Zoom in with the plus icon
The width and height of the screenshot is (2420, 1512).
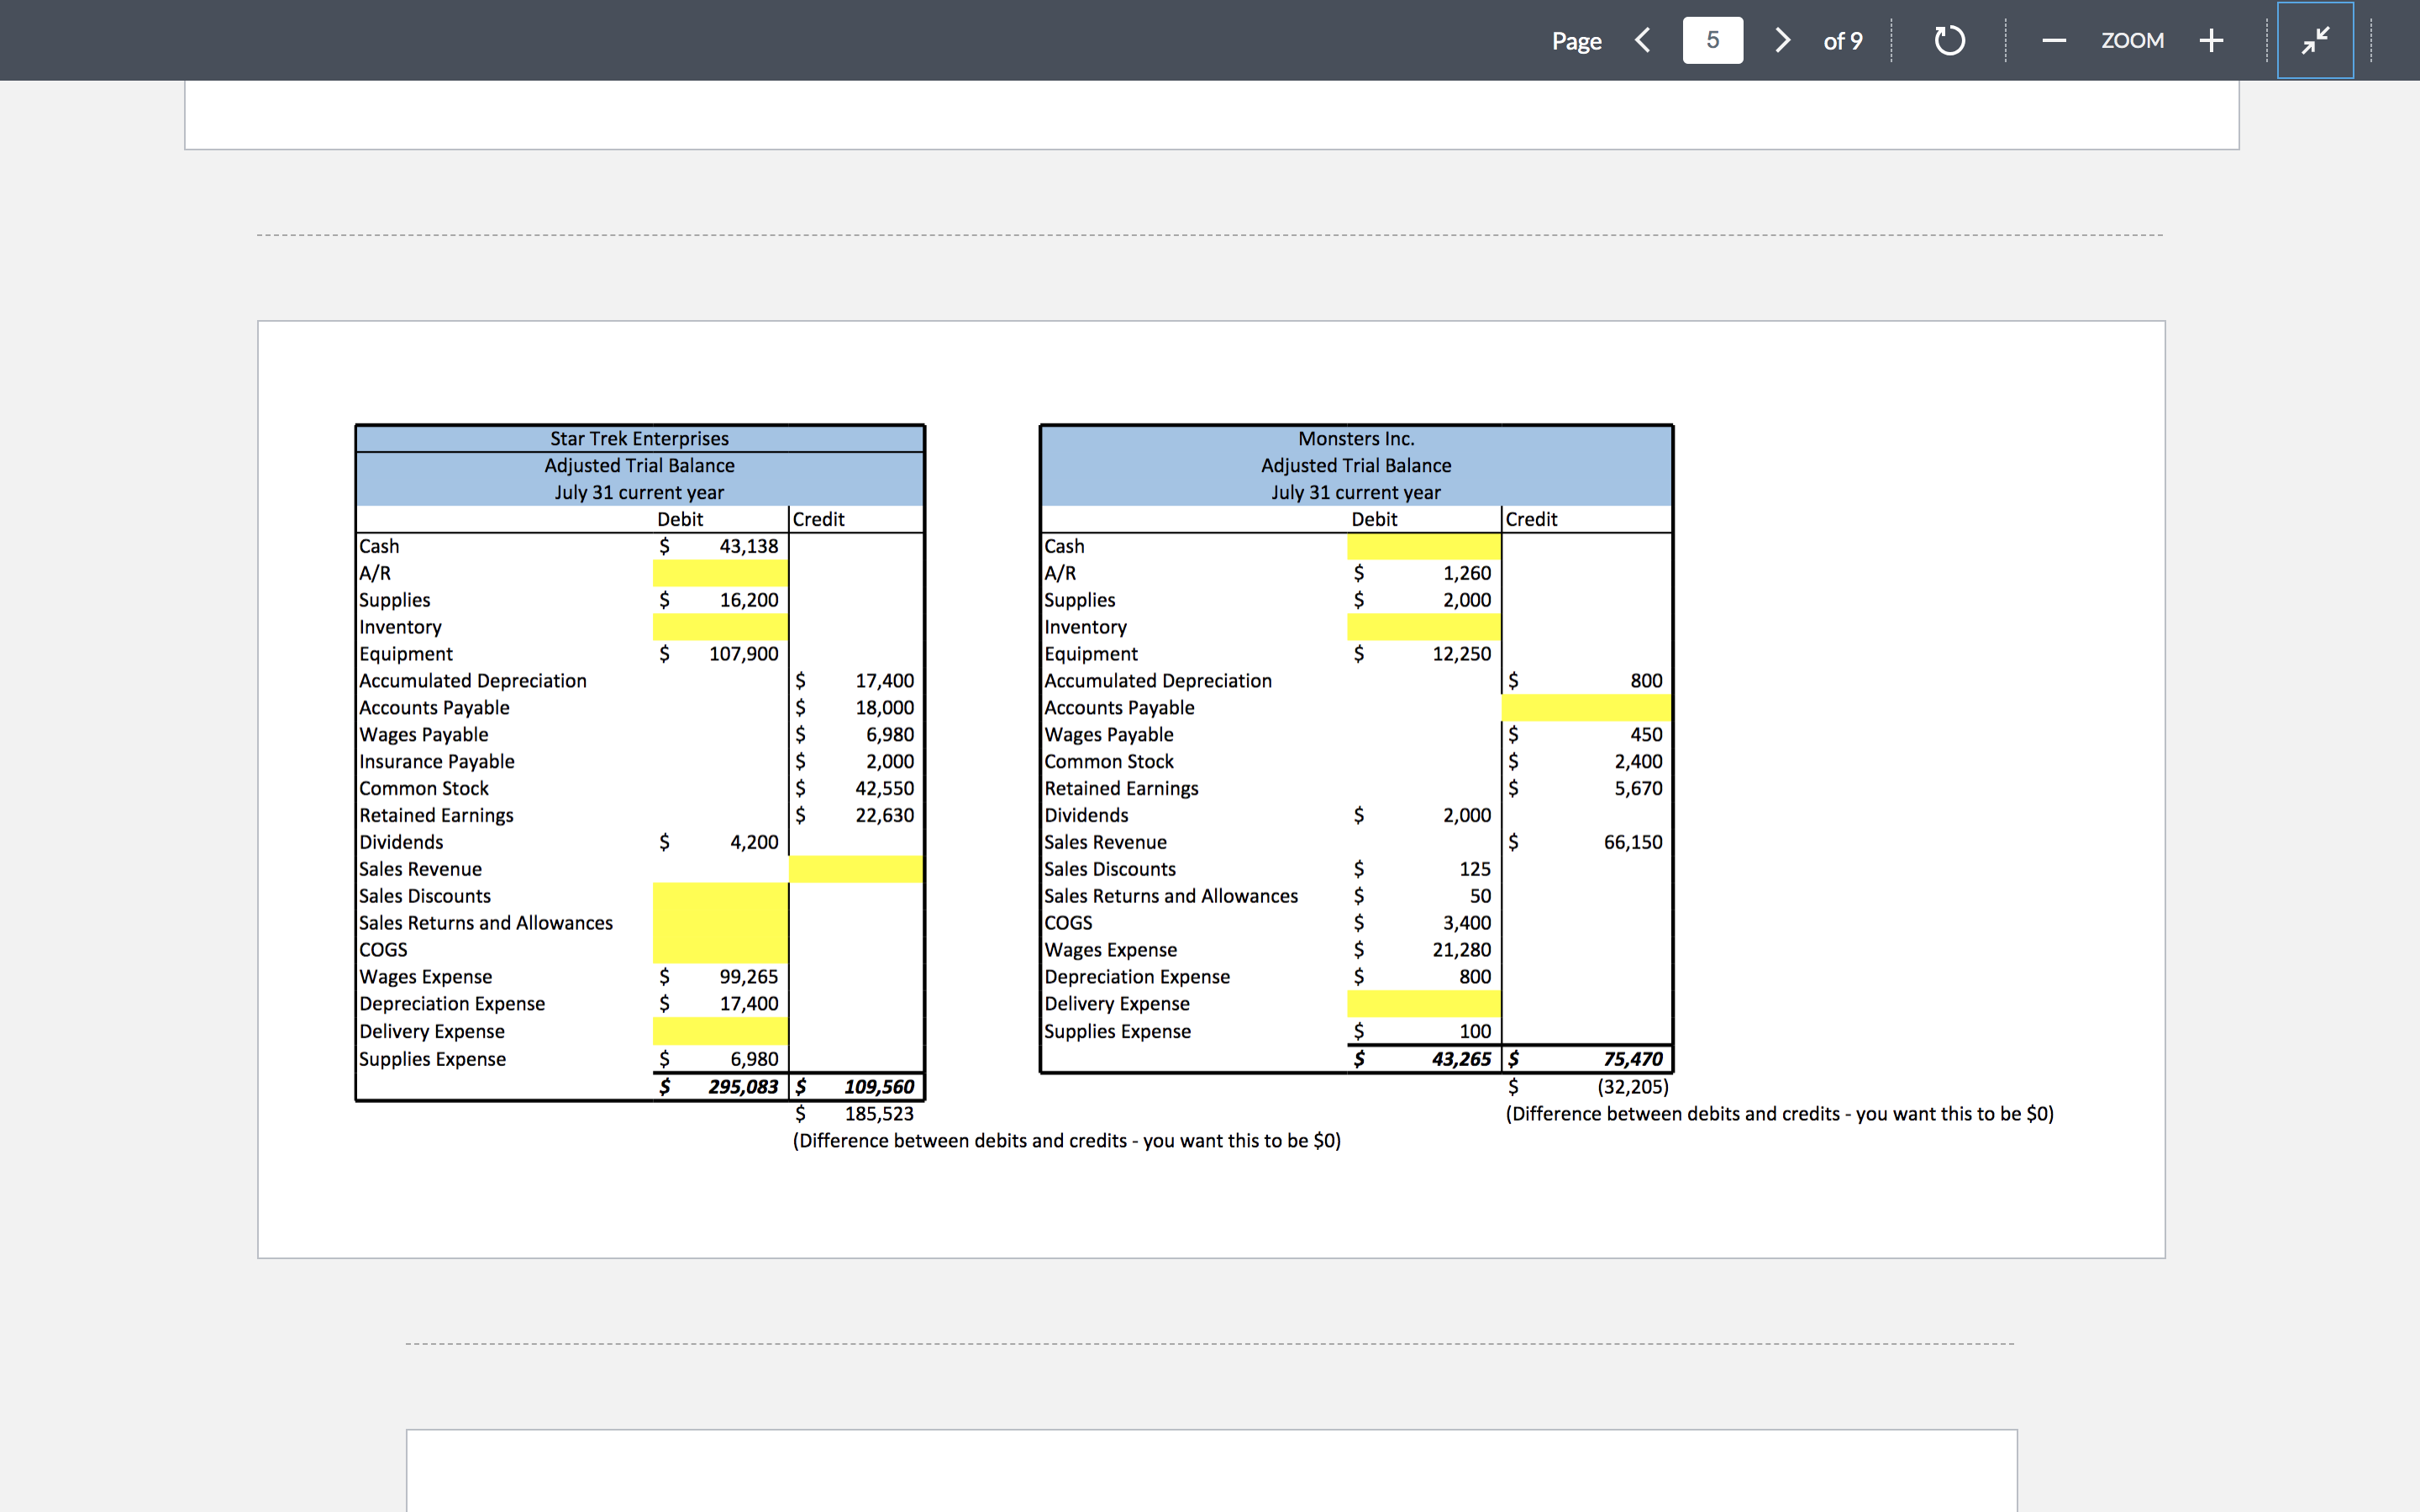point(2211,40)
